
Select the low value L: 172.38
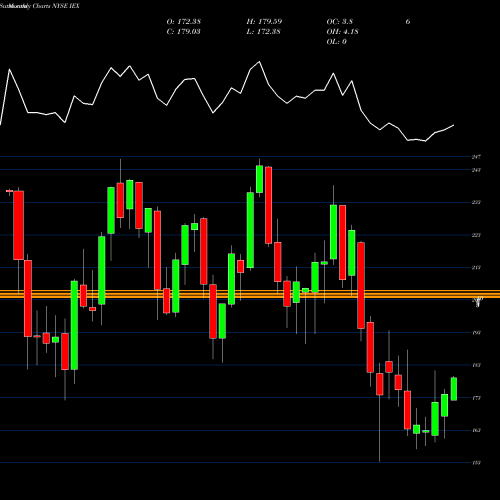(263, 32)
